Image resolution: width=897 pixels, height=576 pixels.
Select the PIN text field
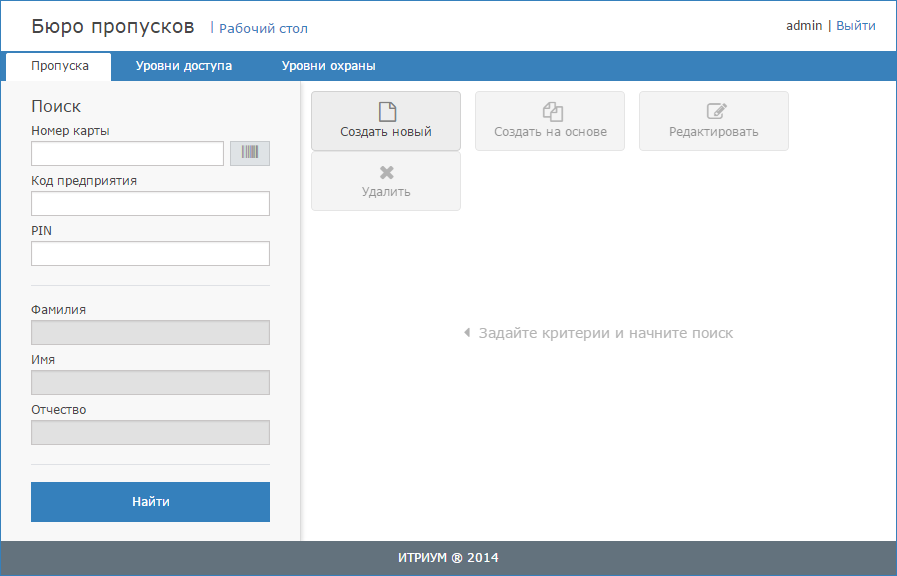(x=150, y=254)
